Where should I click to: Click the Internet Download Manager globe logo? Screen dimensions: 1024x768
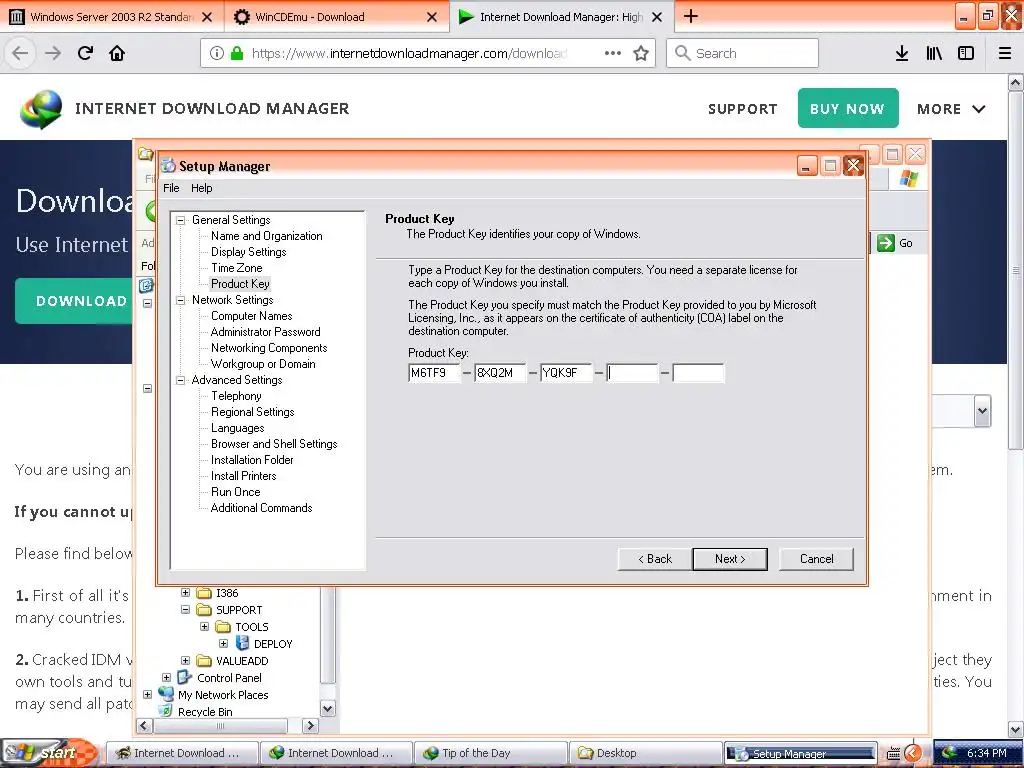point(41,108)
